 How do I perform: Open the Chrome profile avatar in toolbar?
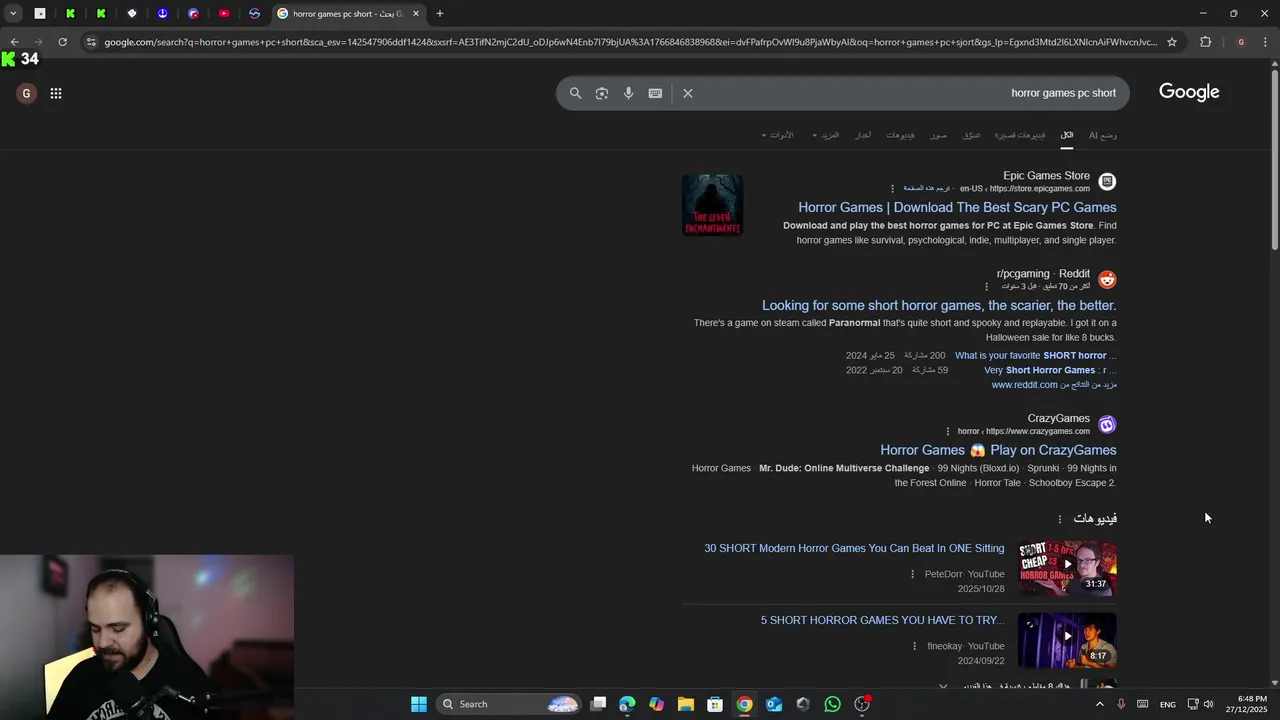(1241, 42)
